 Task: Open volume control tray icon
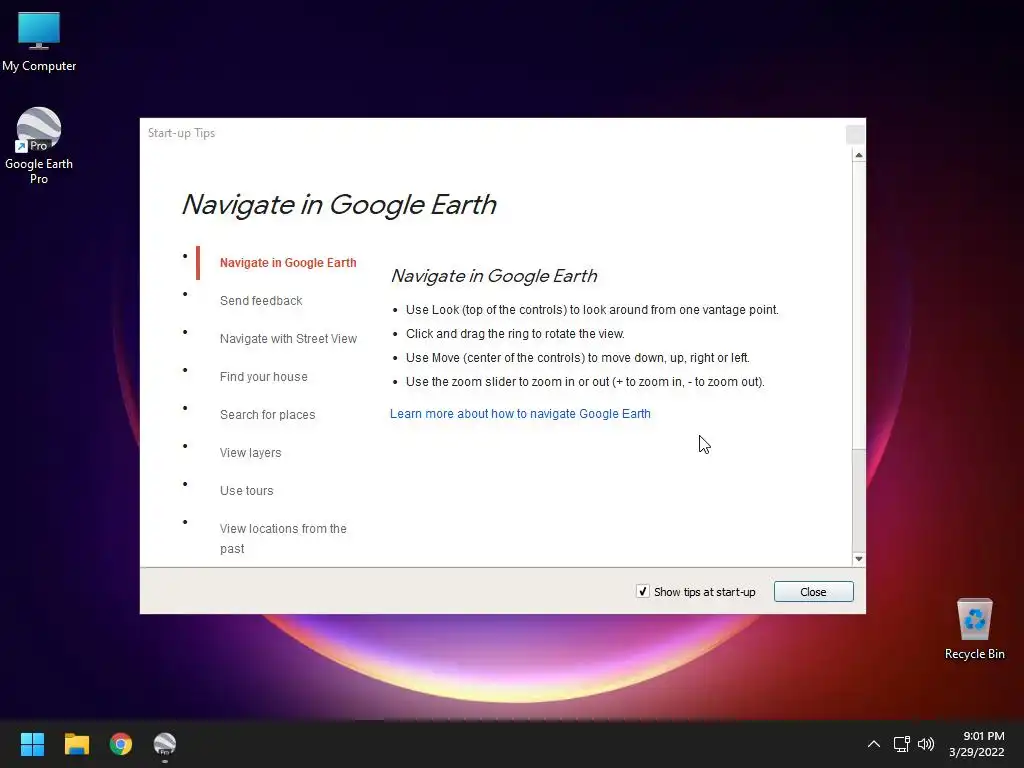[x=926, y=744]
